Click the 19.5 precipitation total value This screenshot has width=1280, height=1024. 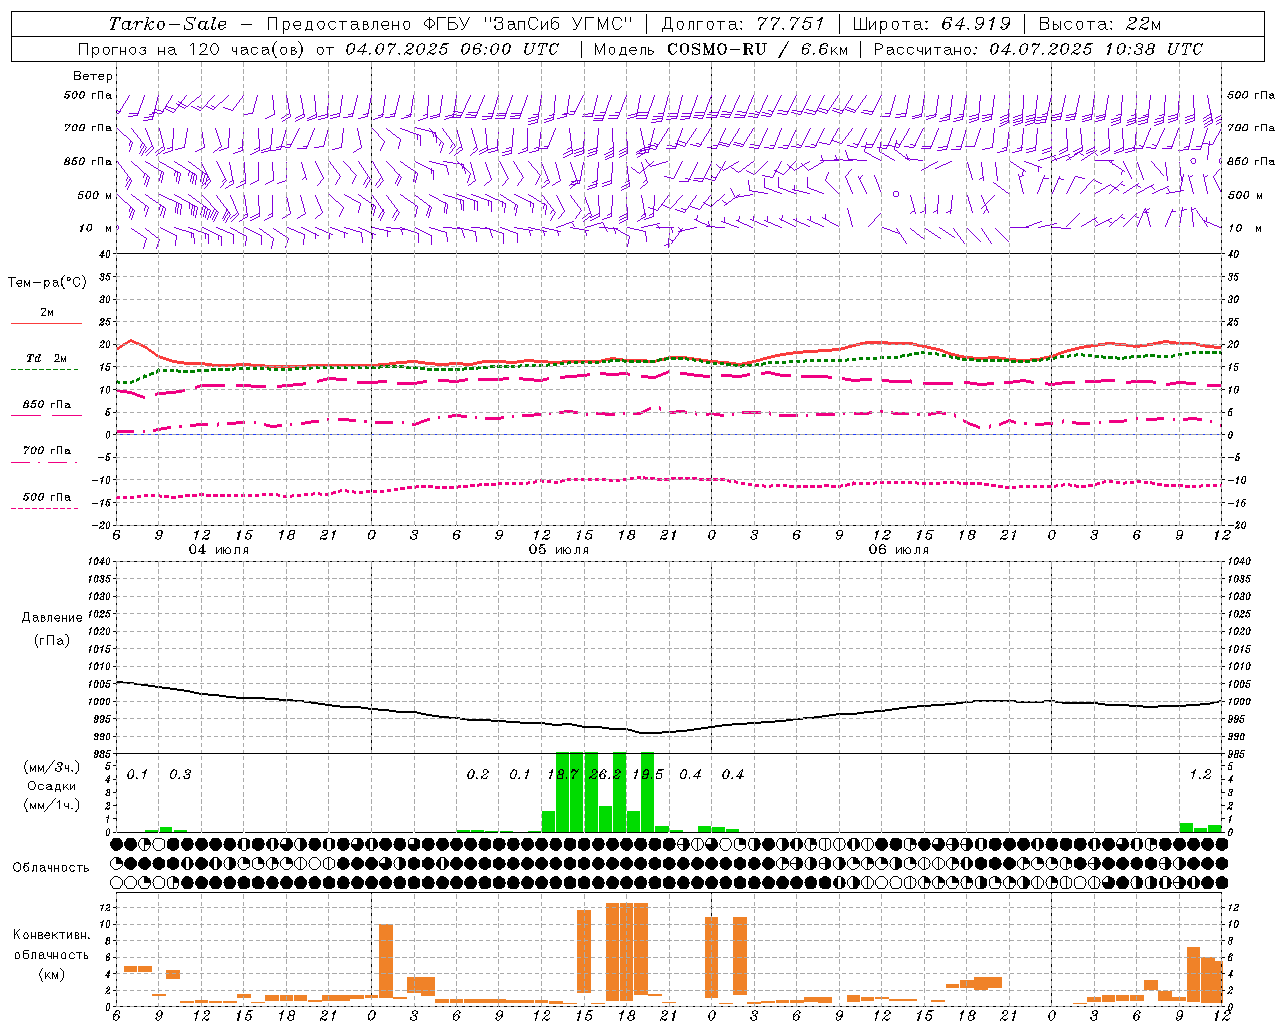(x=648, y=774)
